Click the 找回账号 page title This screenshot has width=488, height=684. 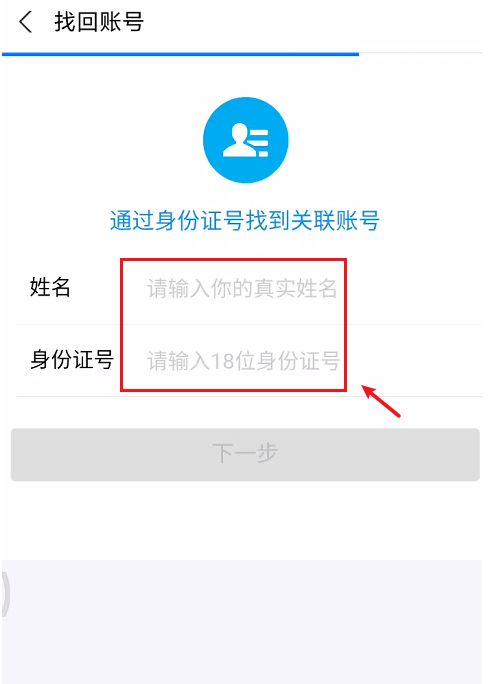[99, 22]
